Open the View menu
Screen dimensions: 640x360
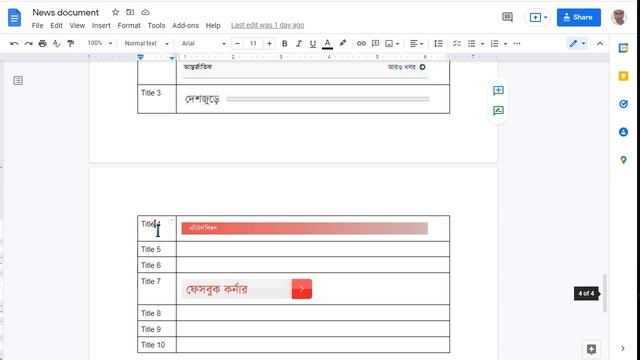[77, 25]
